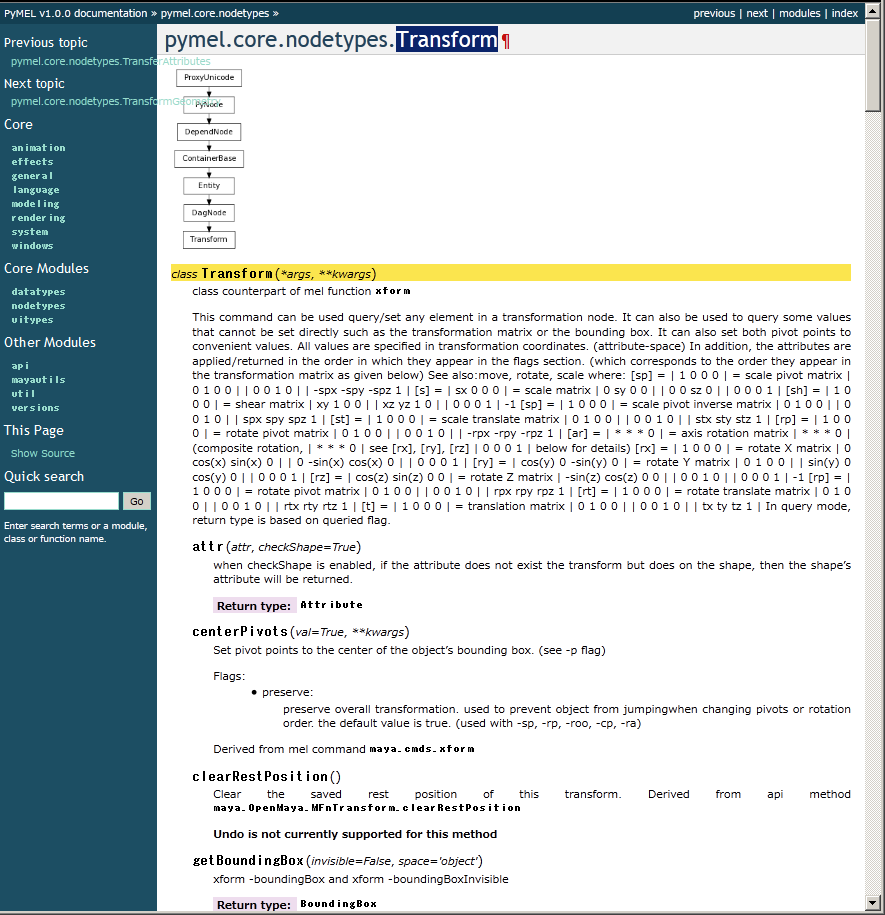Image resolution: width=885 pixels, height=915 pixels.
Task: Click the scrollbar up arrow
Action: pyautogui.click(x=873, y=11)
